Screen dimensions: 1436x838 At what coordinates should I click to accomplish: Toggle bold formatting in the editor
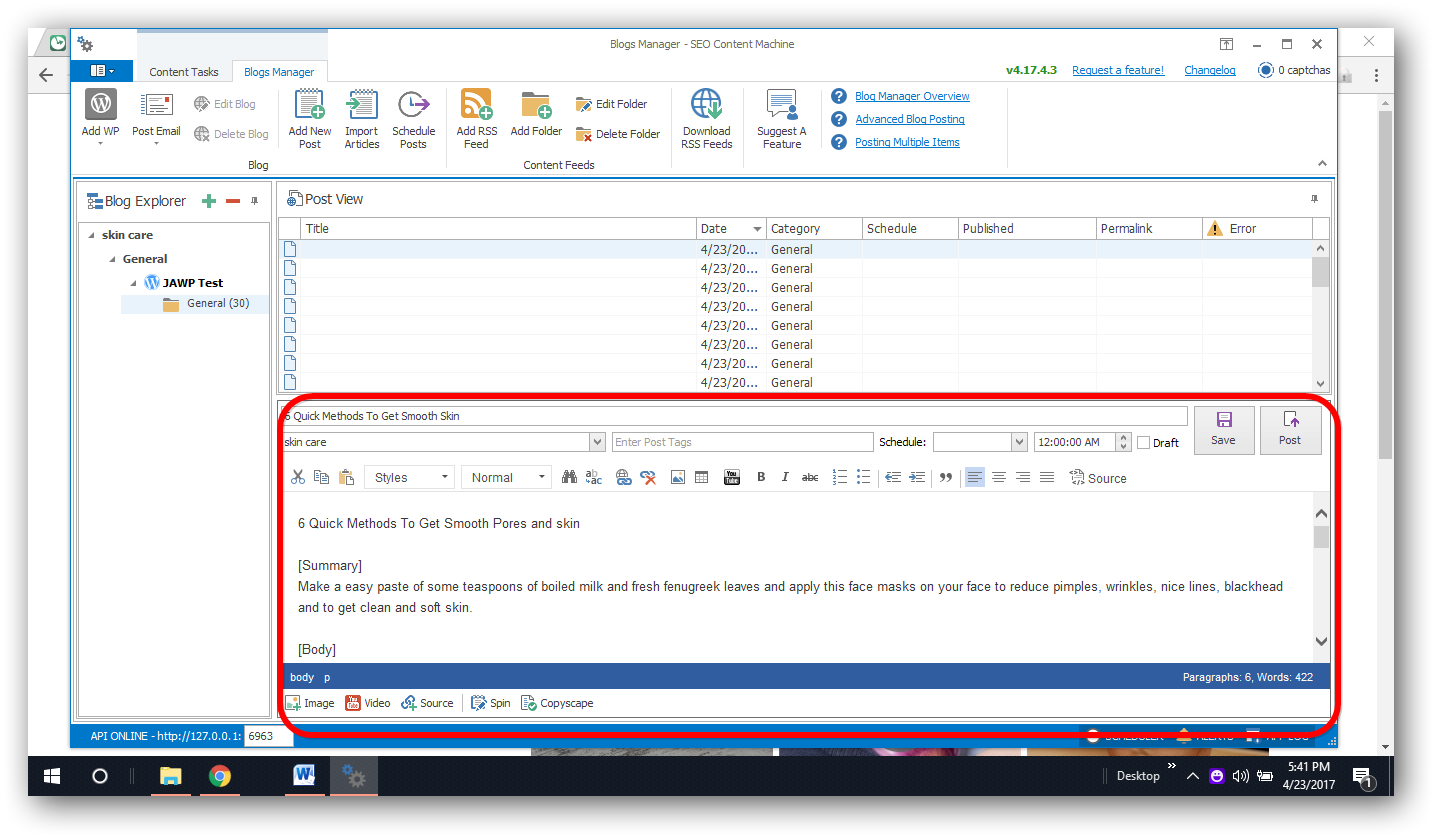[x=761, y=478]
